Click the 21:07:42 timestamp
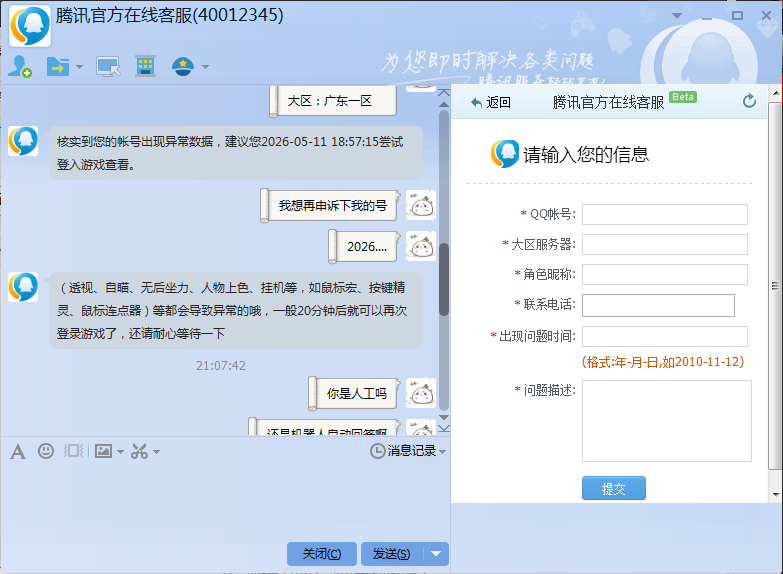The height and width of the screenshot is (574, 783). click(x=221, y=366)
